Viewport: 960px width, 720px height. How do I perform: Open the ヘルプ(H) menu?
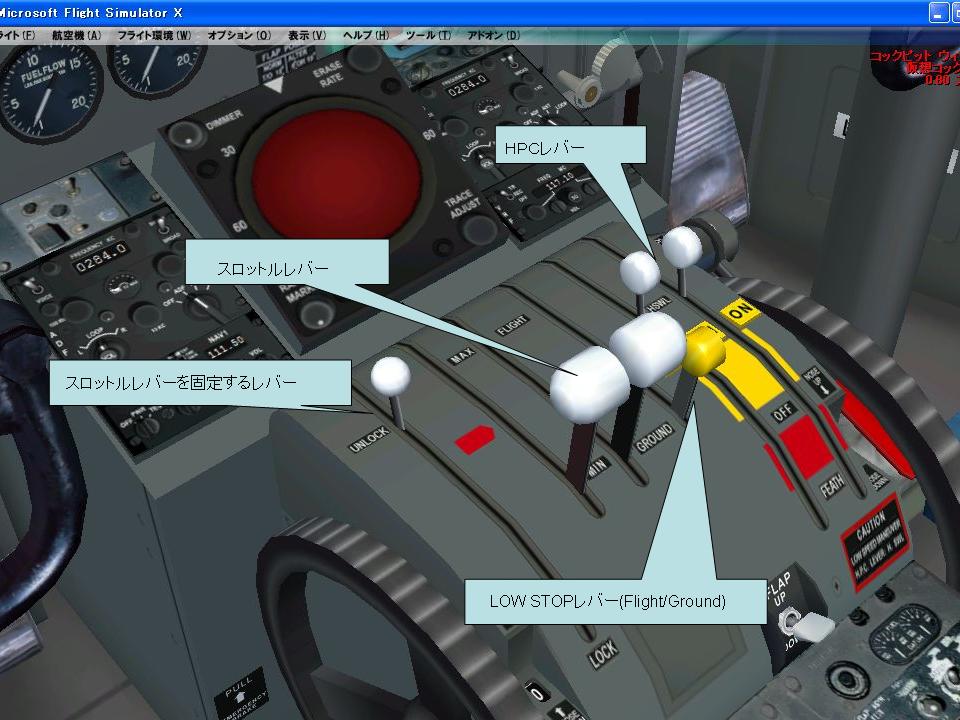pos(366,36)
